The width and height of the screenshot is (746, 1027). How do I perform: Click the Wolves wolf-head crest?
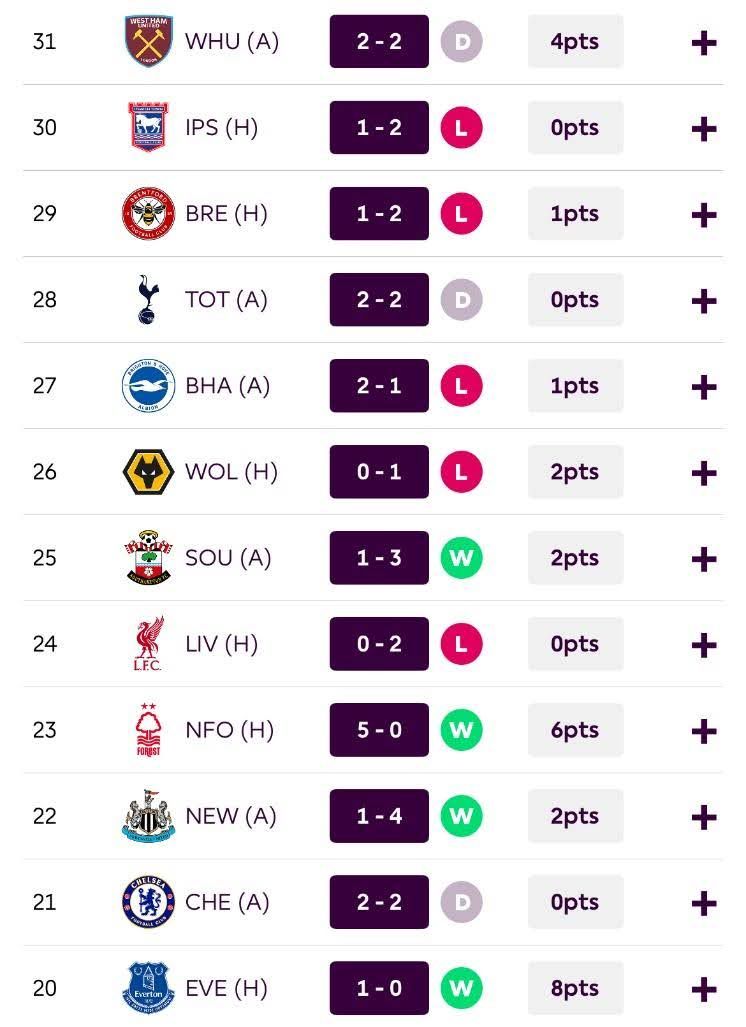click(x=149, y=472)
